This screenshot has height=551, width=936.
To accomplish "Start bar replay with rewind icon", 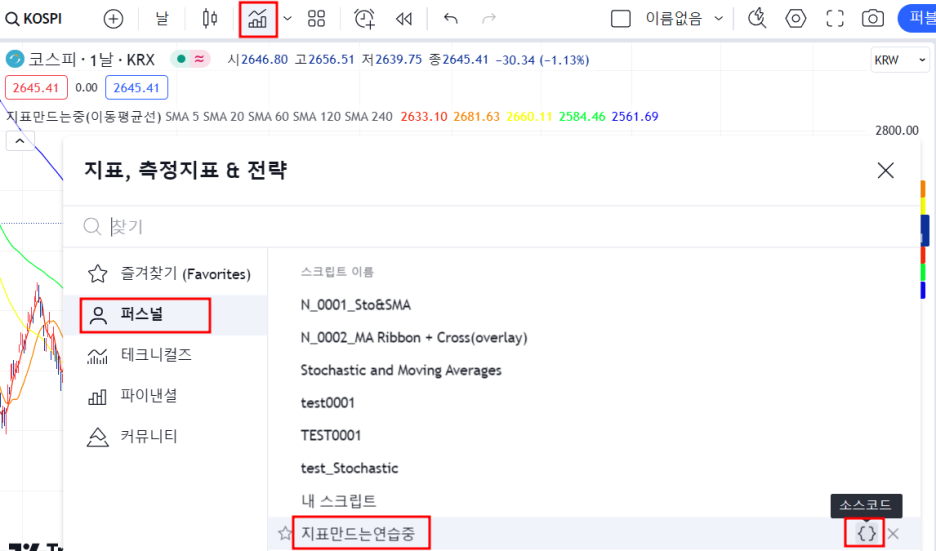I will pyautogui.click(x=404, y=19).
